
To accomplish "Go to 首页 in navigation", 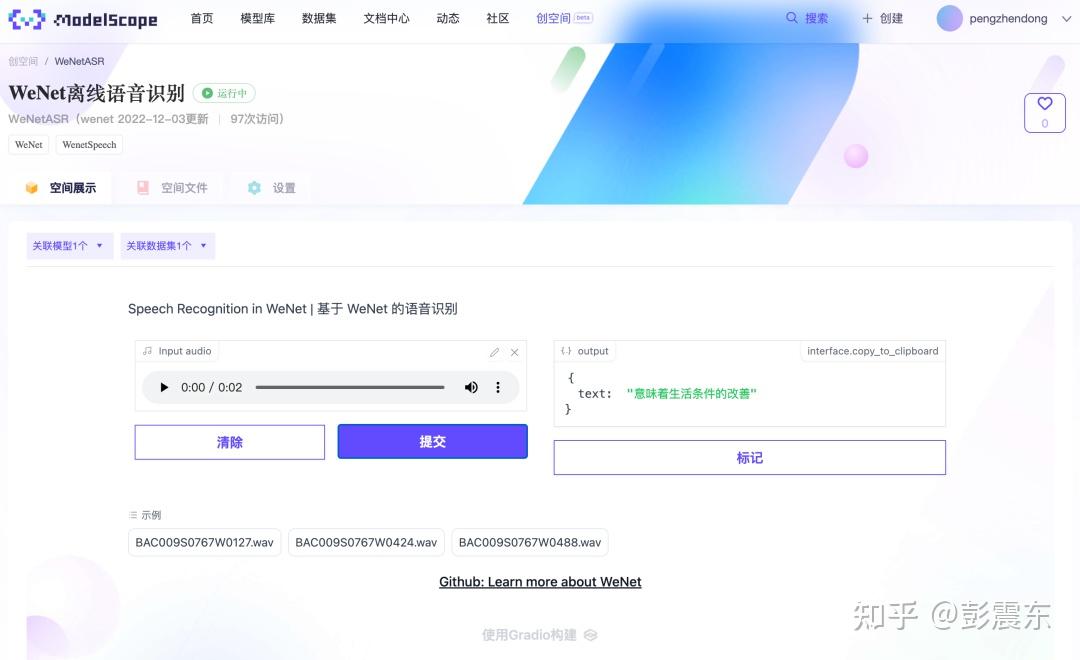I will tap(202, 19).
